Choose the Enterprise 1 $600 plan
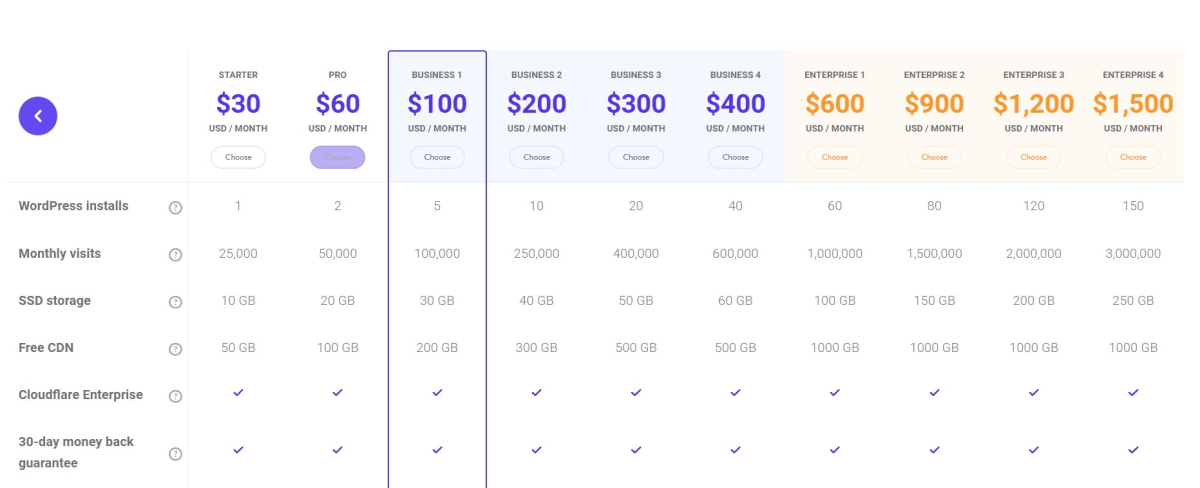 pos(835,157)
